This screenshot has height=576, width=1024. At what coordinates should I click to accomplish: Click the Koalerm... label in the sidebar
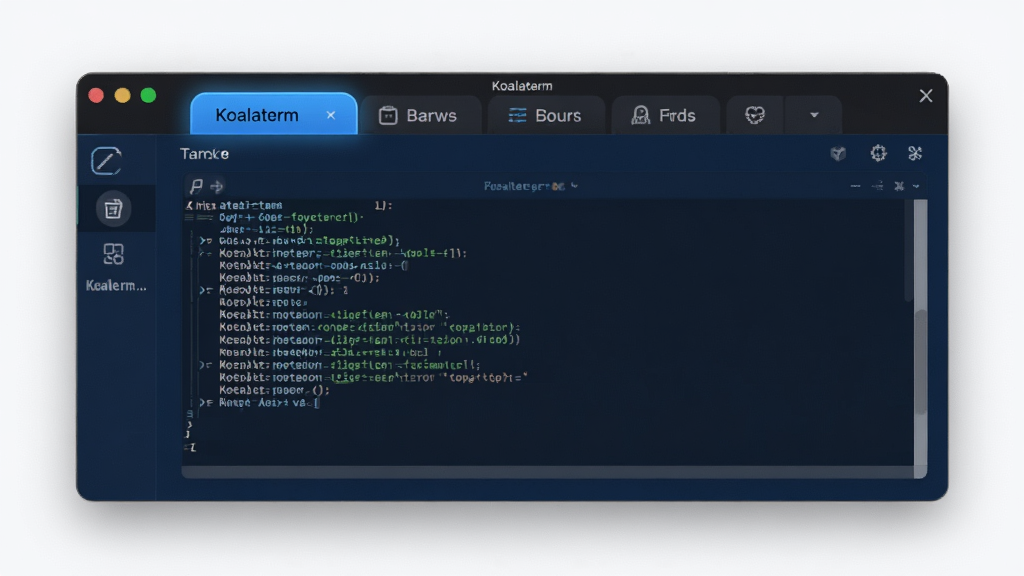[x=116, y=285]
